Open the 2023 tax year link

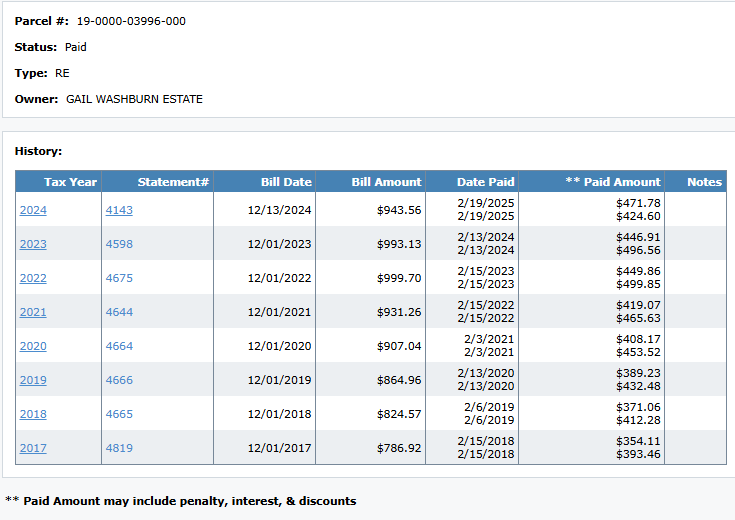pyautogui.click(x=33, y=244)
